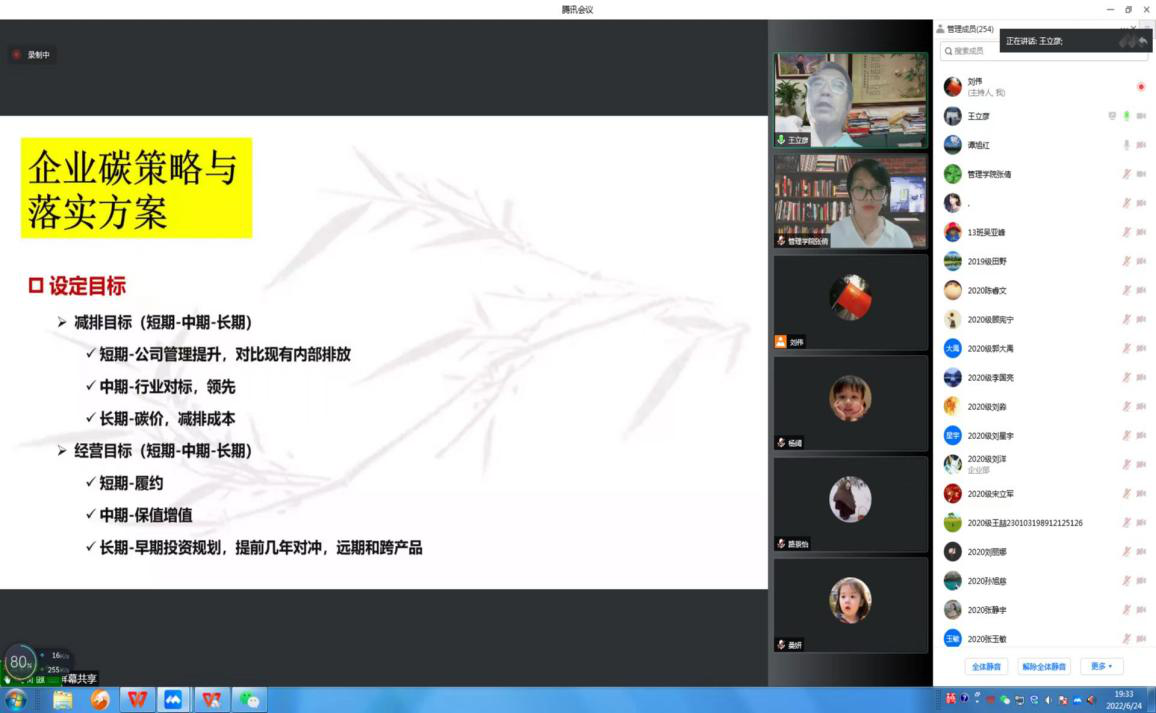Click the volume speaker tray icon

[x=1091, y=699]
